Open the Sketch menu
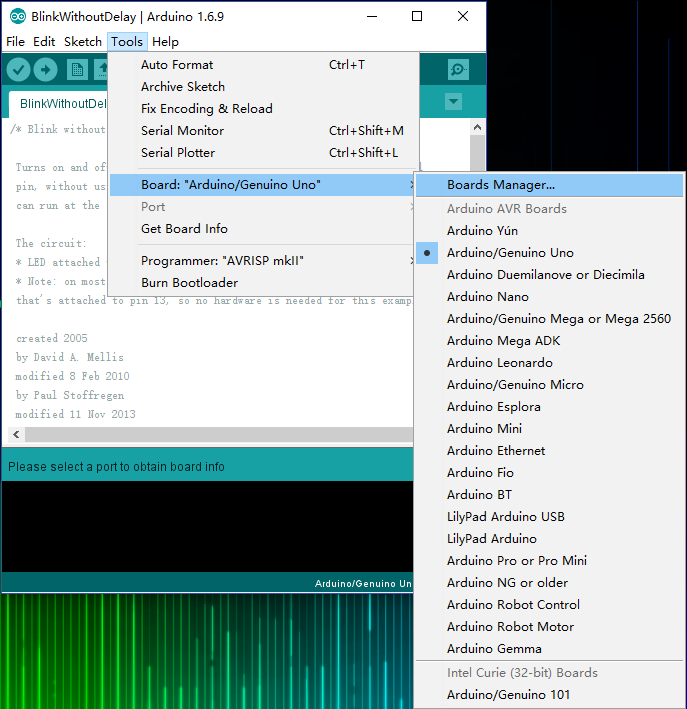This screenshot has width=687, height=709. pos(83,42)
